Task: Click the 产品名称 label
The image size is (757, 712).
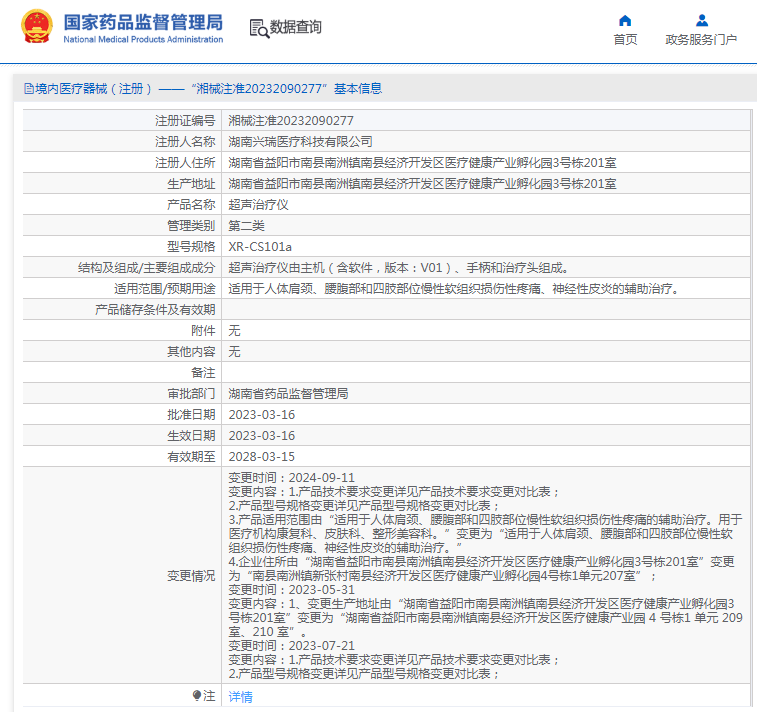Action: [x=191, y=205]
